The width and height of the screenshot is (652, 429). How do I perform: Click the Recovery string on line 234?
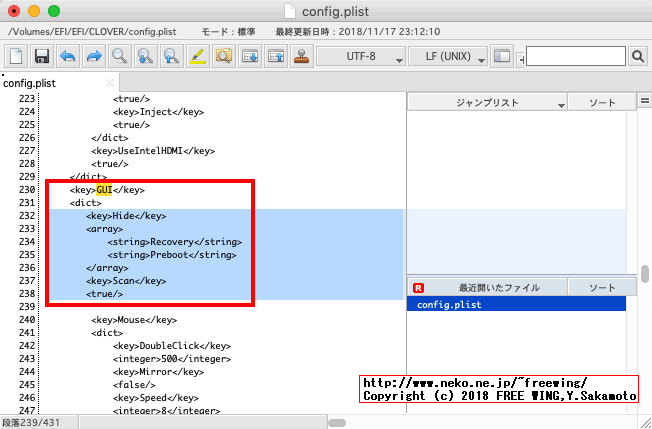coord(172,242)
